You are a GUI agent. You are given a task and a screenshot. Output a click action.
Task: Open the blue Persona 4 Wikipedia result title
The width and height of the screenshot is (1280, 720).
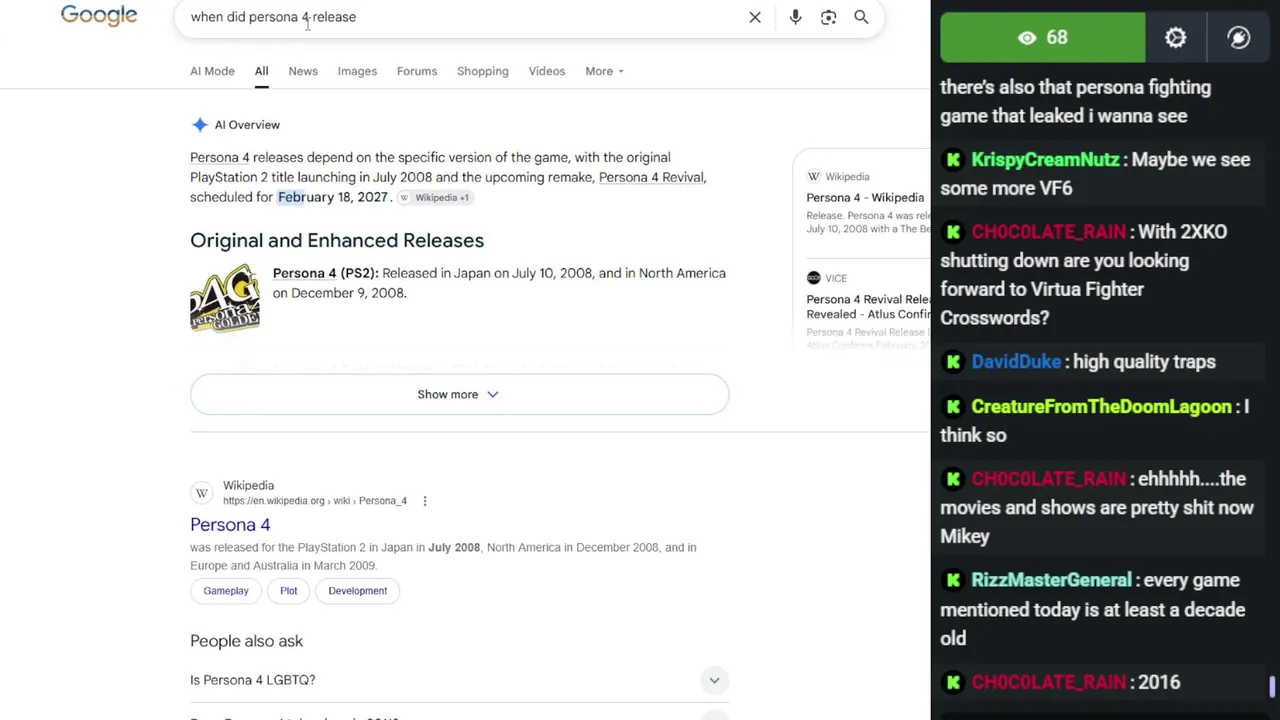pos(230,525)
